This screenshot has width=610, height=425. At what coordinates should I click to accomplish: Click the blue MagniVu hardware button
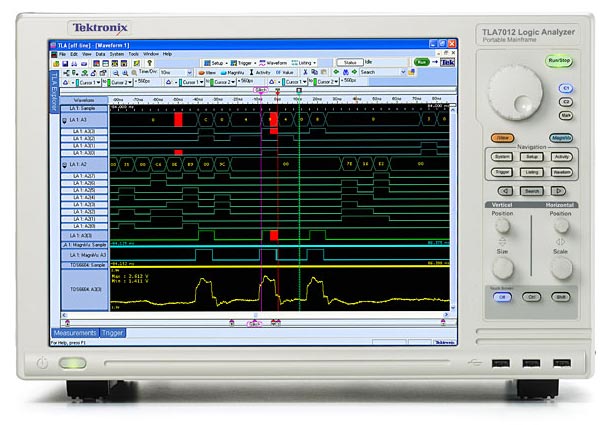561,138
